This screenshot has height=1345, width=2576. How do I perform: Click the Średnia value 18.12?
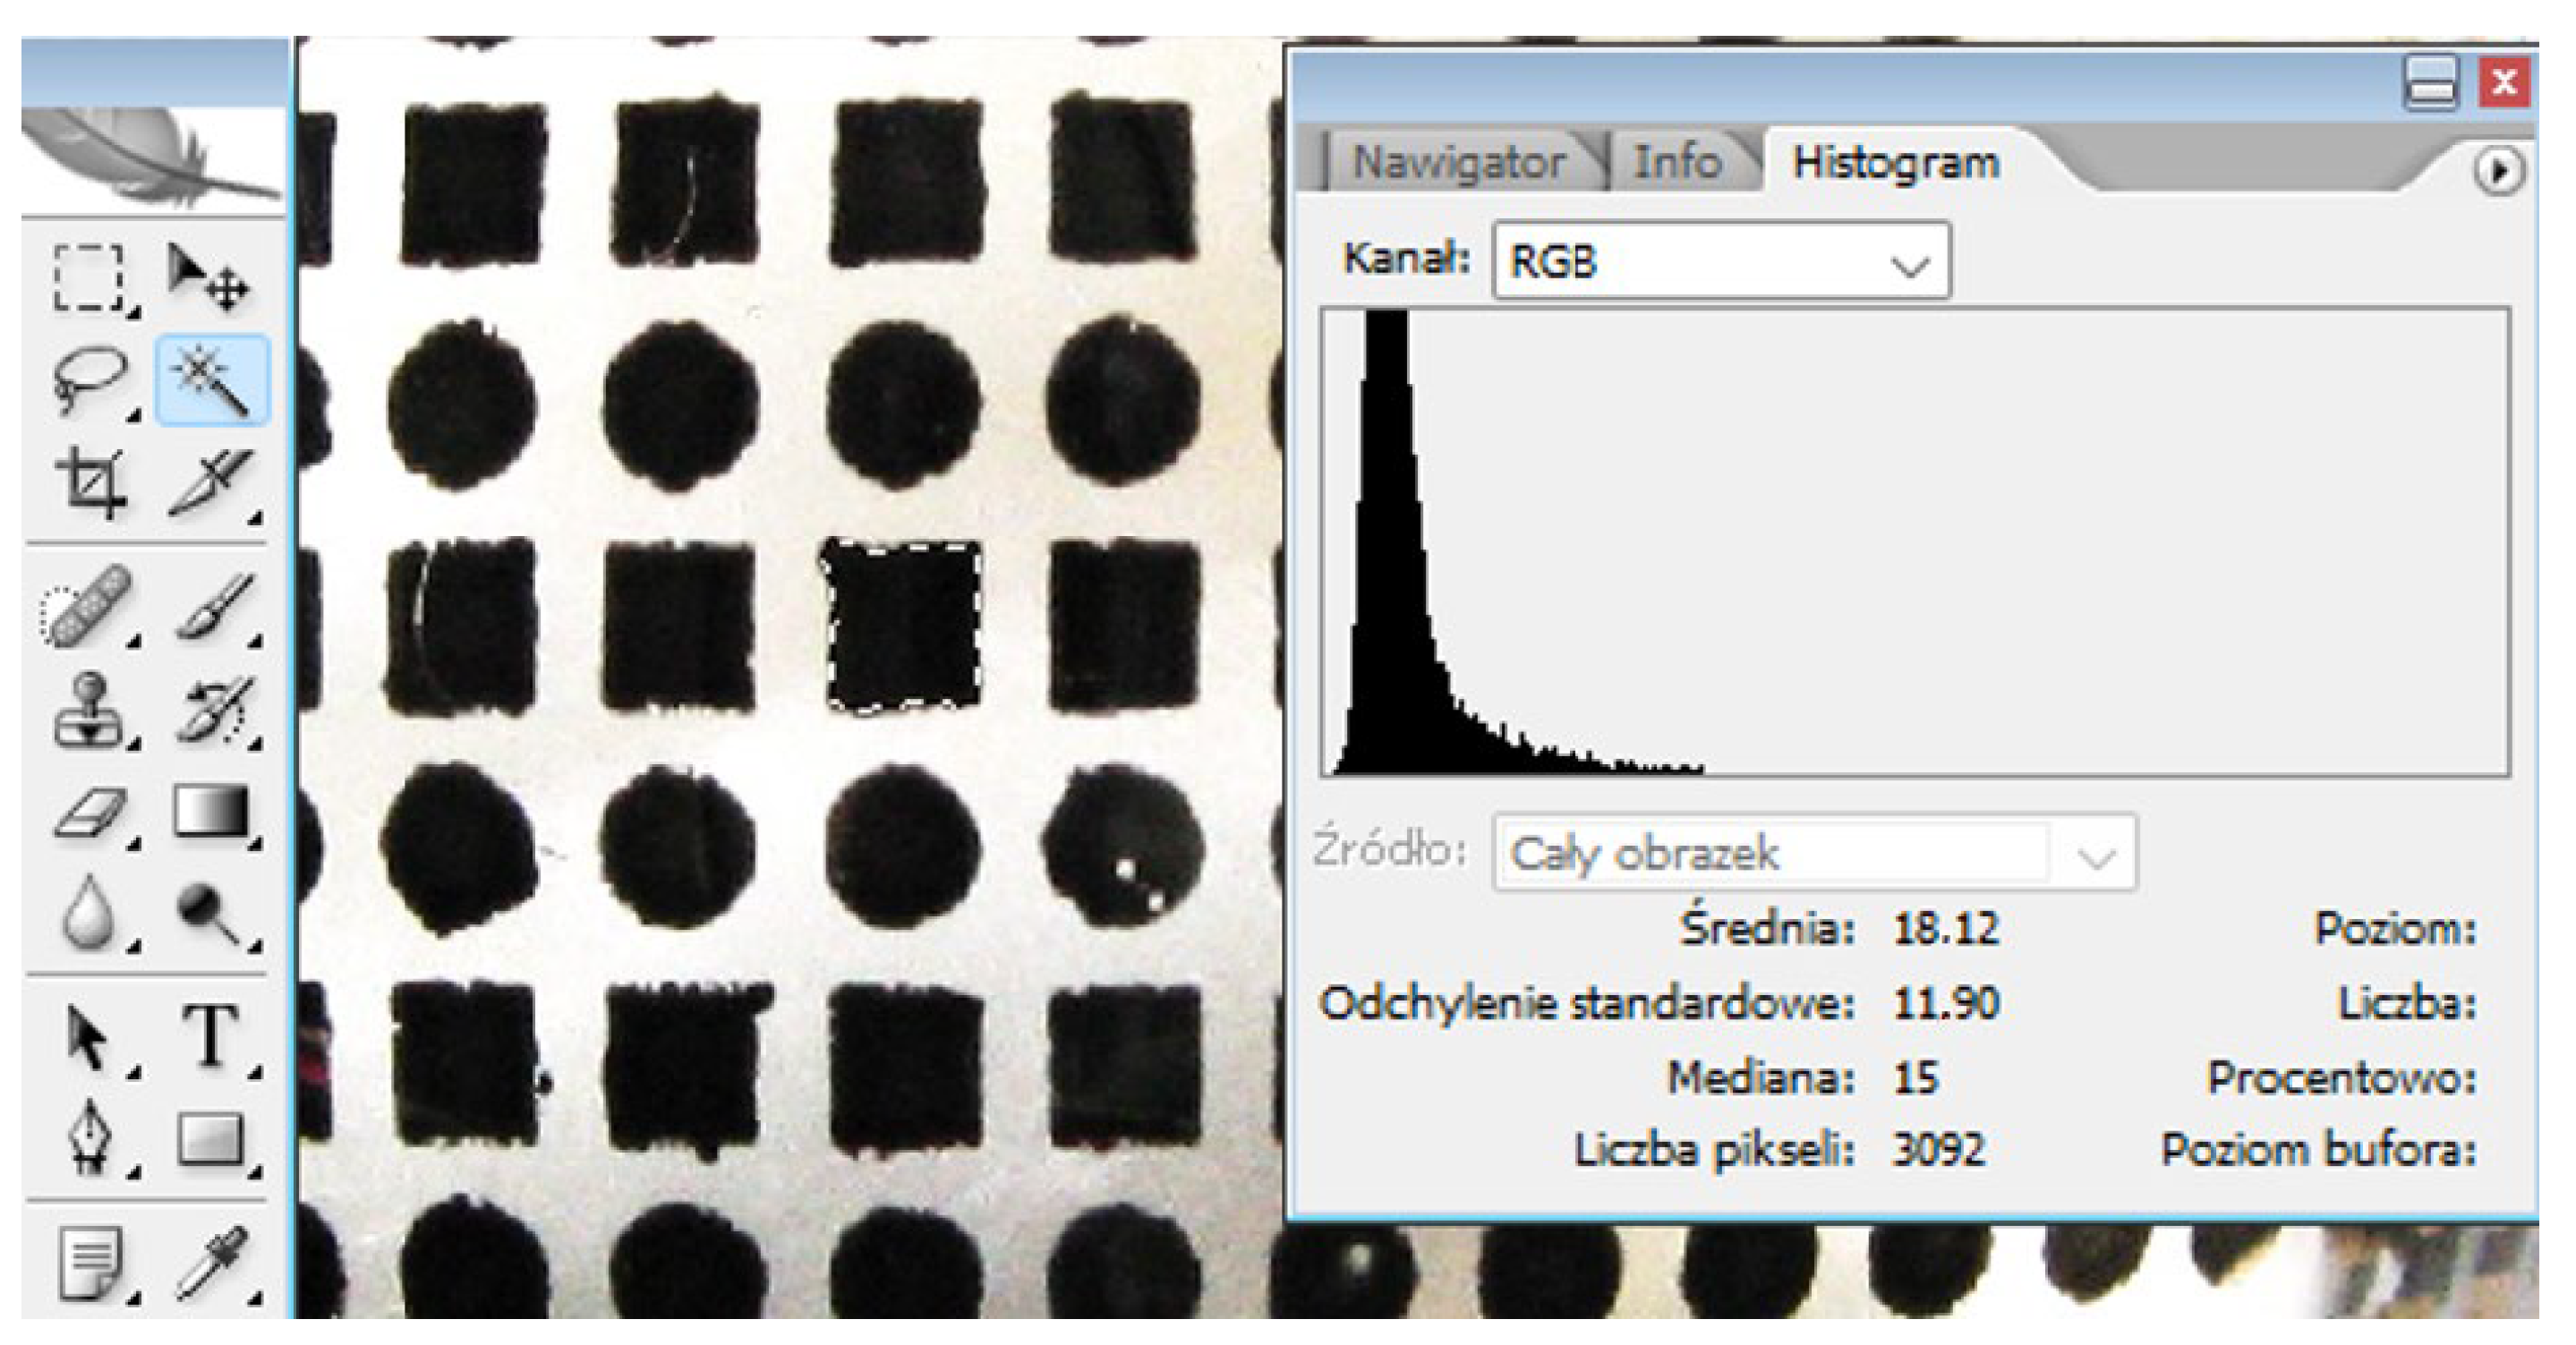click(1945, 929)
